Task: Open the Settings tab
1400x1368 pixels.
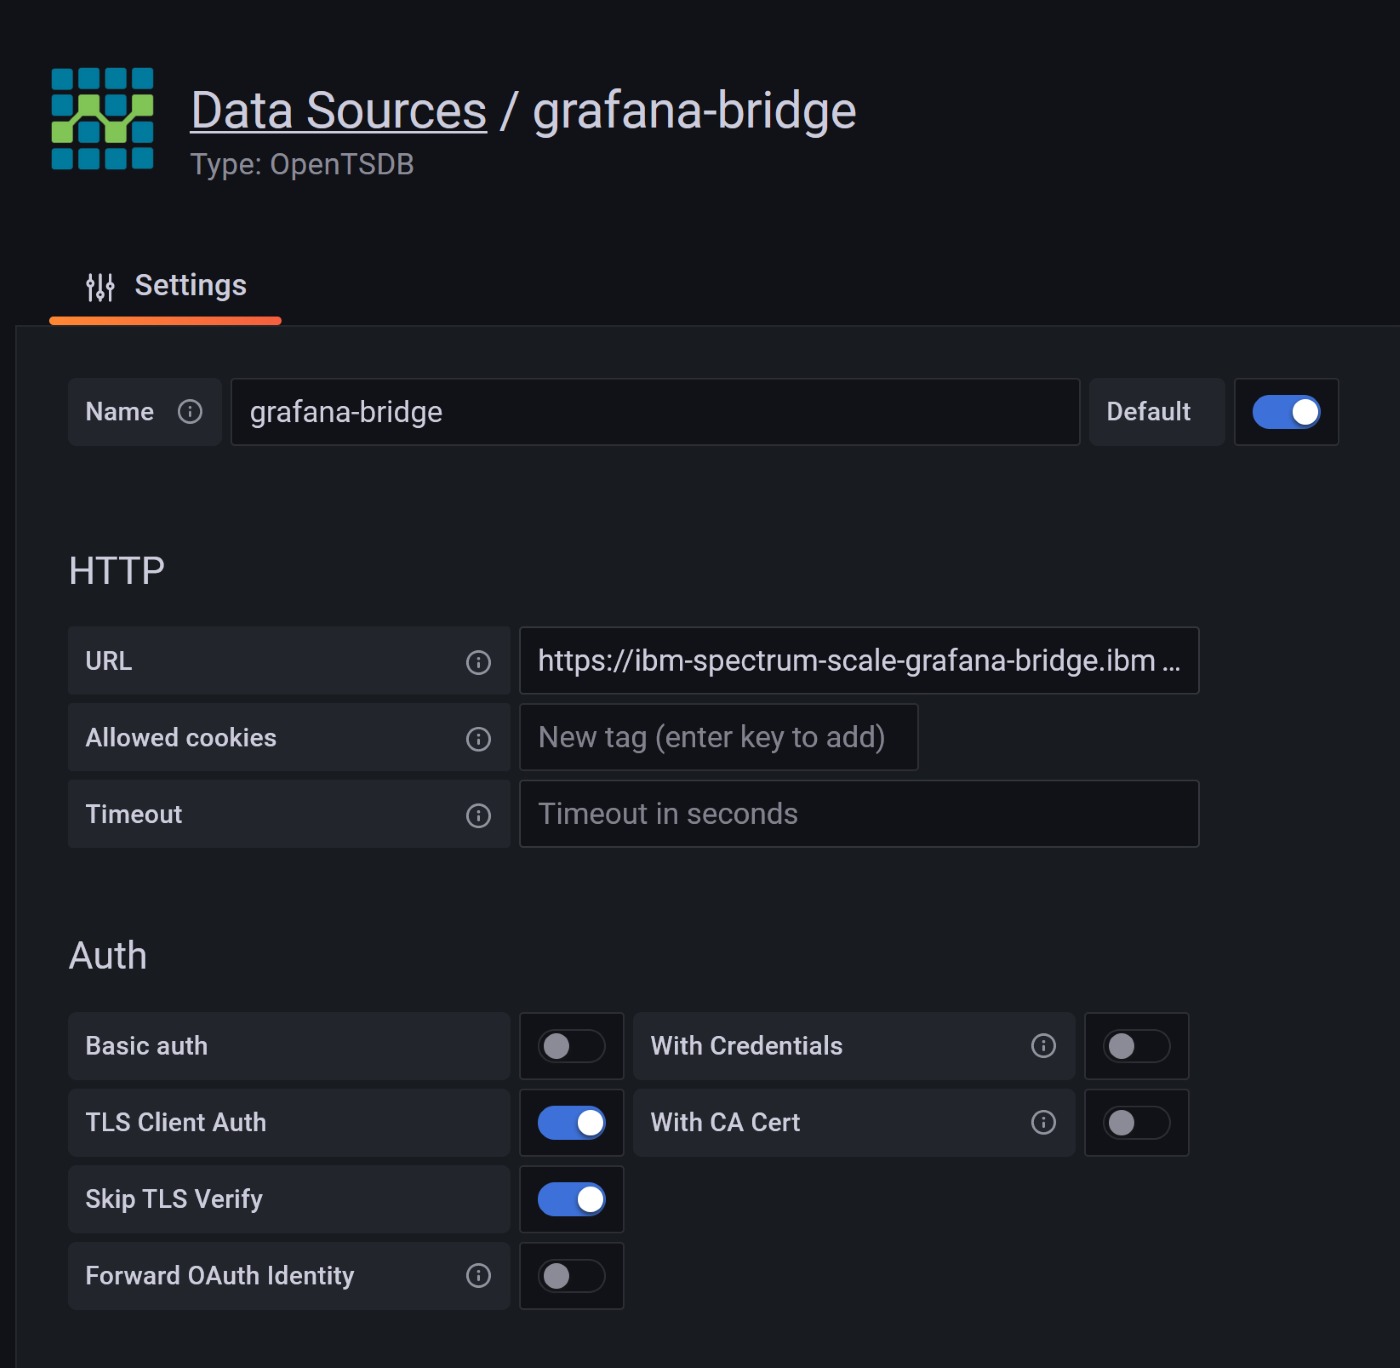Action: pyautogui.click(x=166, y=286)
